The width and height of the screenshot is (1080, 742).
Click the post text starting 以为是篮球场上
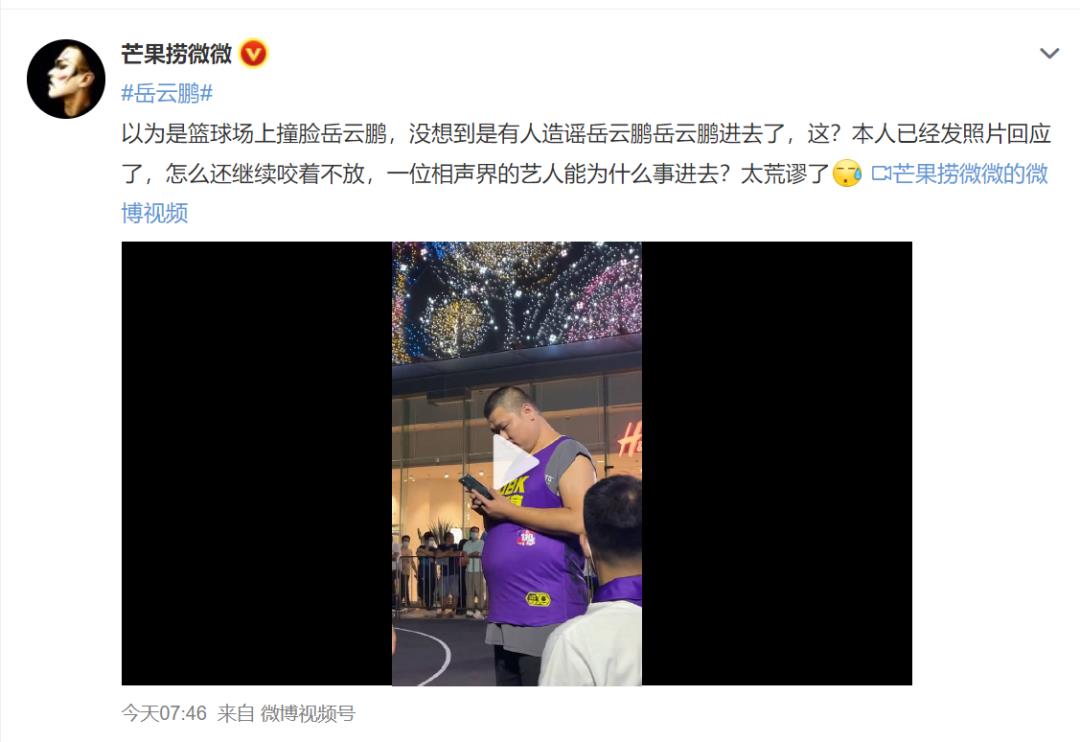pos(585,133)
